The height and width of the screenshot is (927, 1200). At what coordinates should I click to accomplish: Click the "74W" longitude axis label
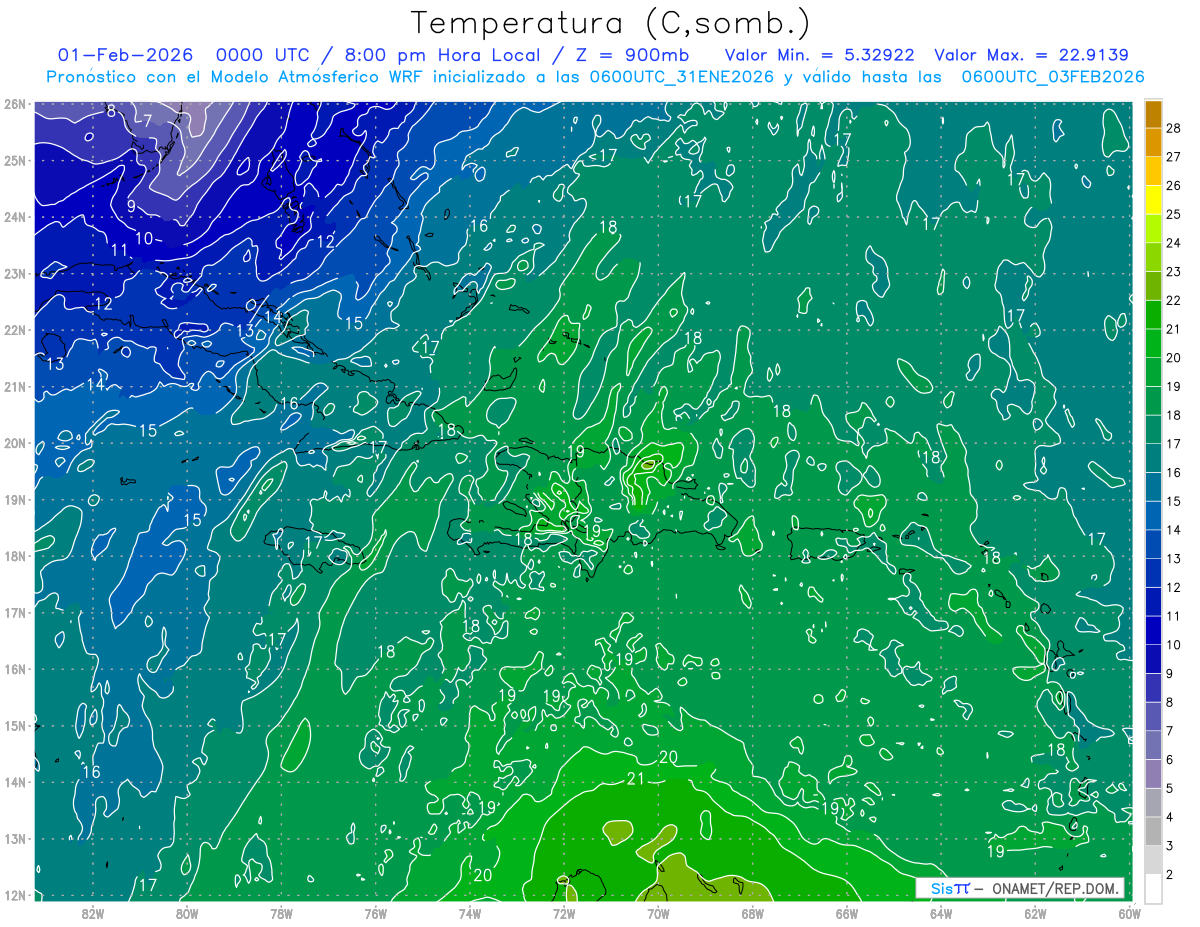(x=470, y=912)
